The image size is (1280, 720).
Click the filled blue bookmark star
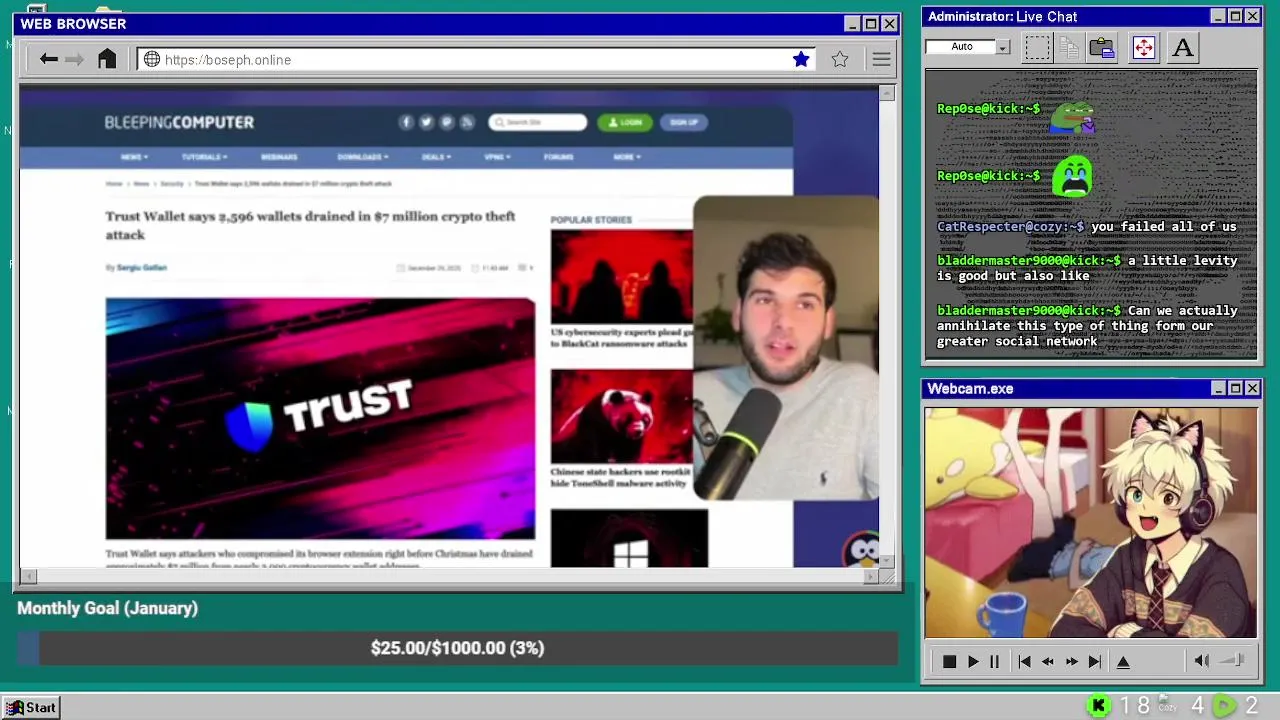801,59
